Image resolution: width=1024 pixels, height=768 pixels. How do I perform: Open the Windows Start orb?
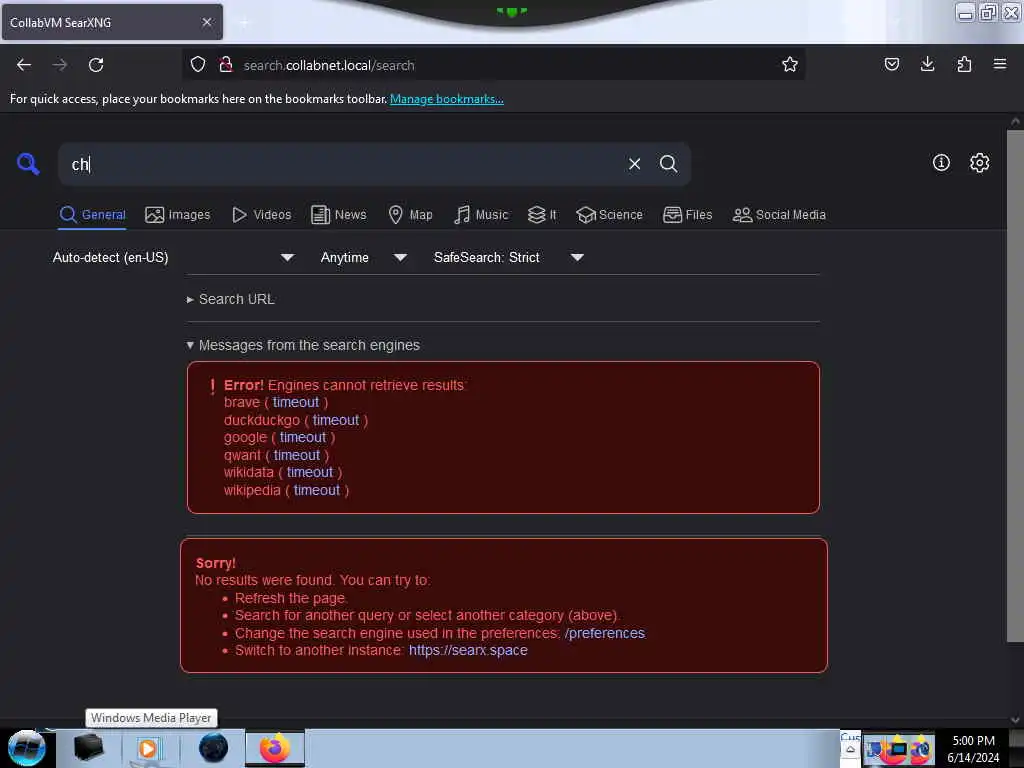coord(27,748)
